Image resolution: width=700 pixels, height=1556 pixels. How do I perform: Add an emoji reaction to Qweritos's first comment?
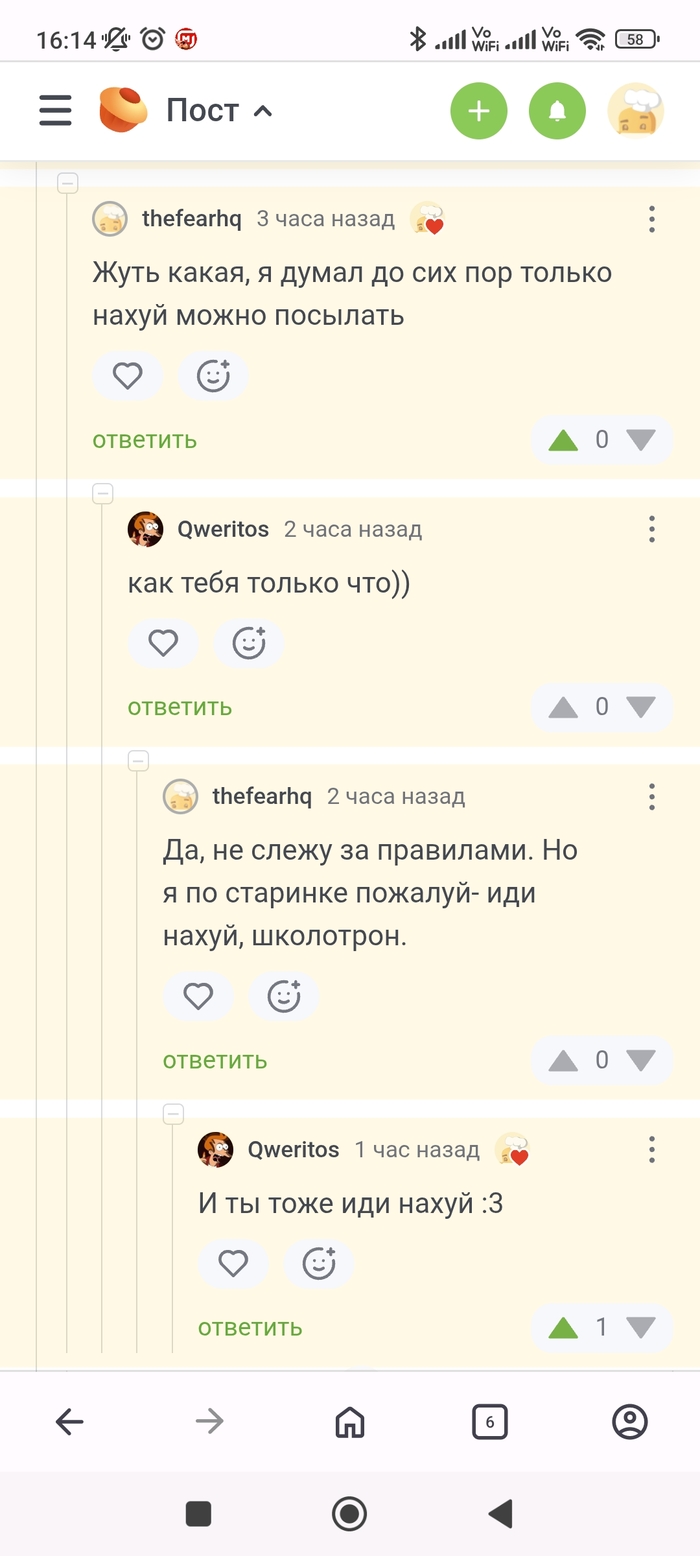coord(248,643)
